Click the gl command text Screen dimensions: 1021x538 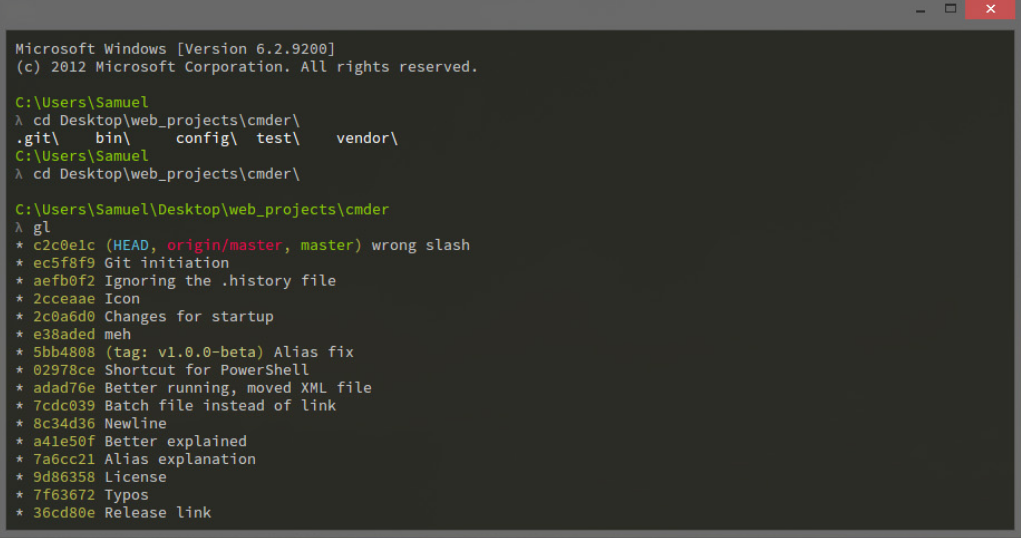42,228
